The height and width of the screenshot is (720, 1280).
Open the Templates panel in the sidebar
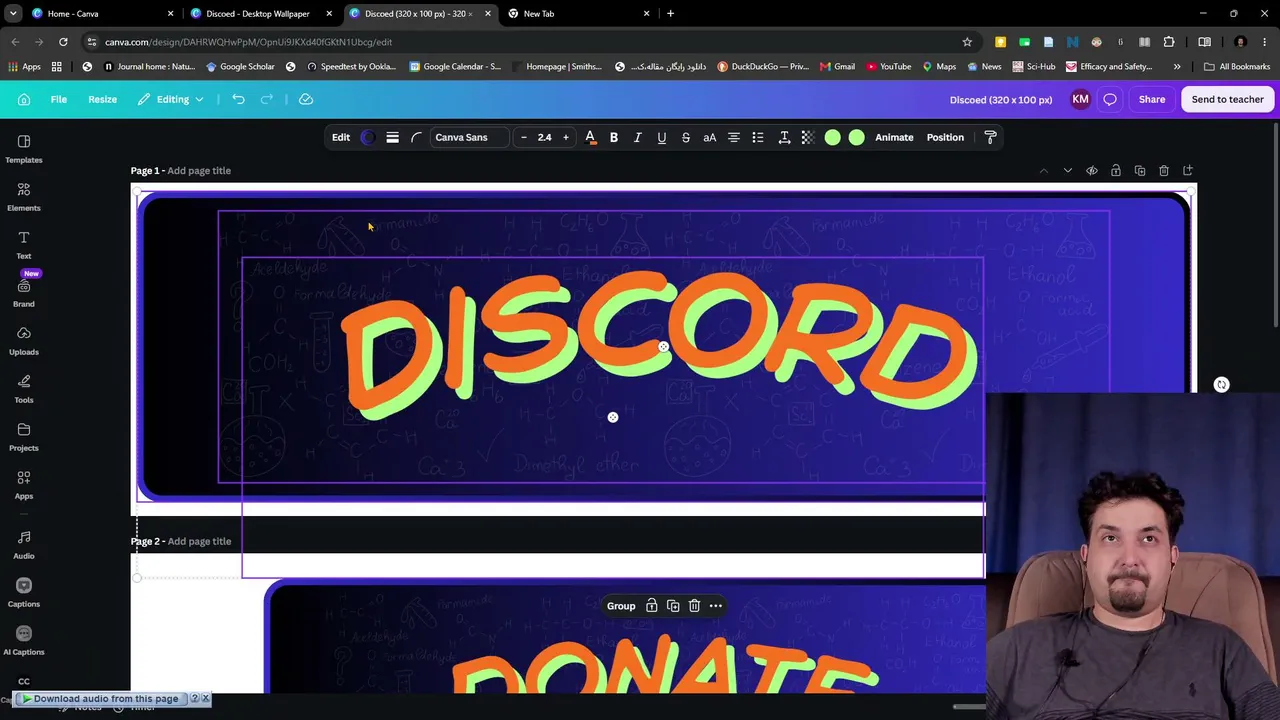point(24,148)
